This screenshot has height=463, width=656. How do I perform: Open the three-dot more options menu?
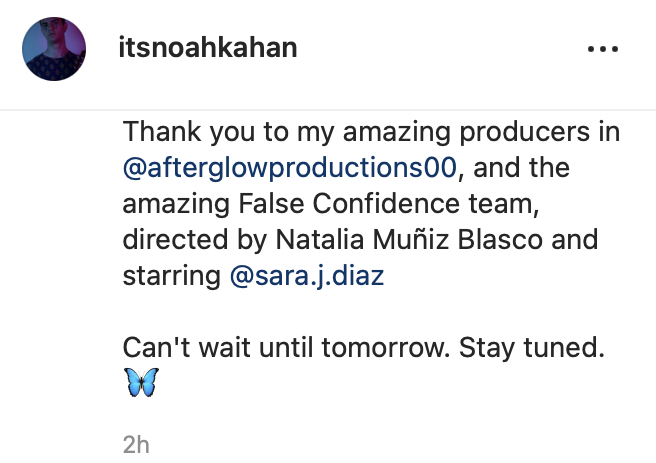tap(603, 49)
